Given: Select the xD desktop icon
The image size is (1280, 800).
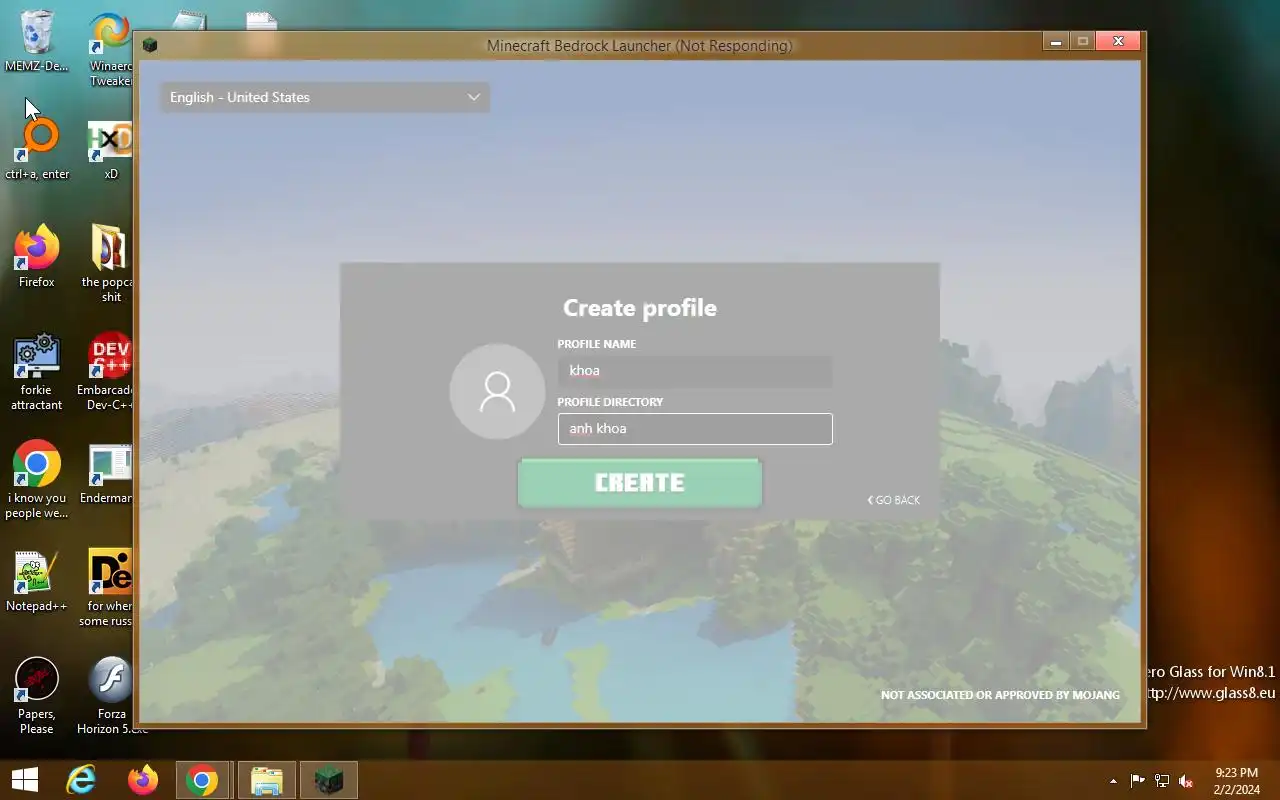Looking at the screenshot, I should click(110, 150).
